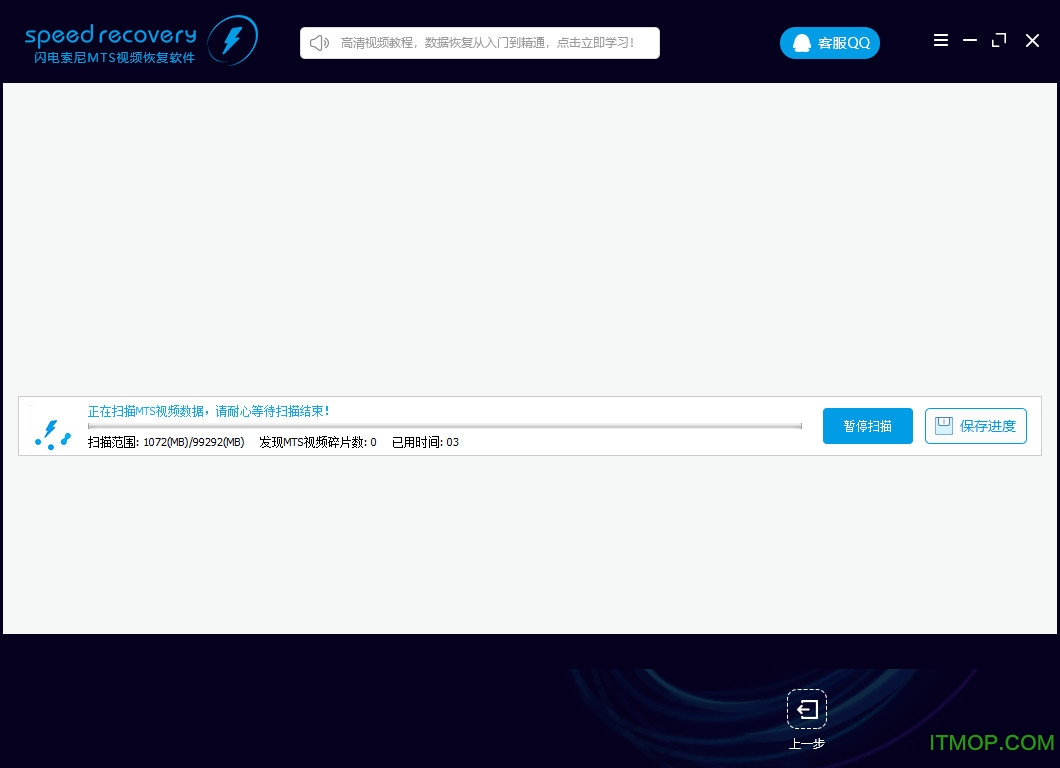
Task: Click the QQ penguin icon
Action: coord(802,43)
